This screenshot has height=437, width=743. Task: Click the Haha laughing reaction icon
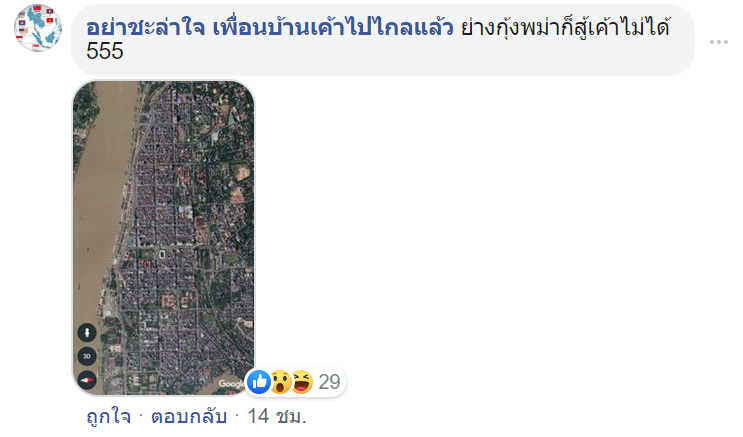click(302, 382)
